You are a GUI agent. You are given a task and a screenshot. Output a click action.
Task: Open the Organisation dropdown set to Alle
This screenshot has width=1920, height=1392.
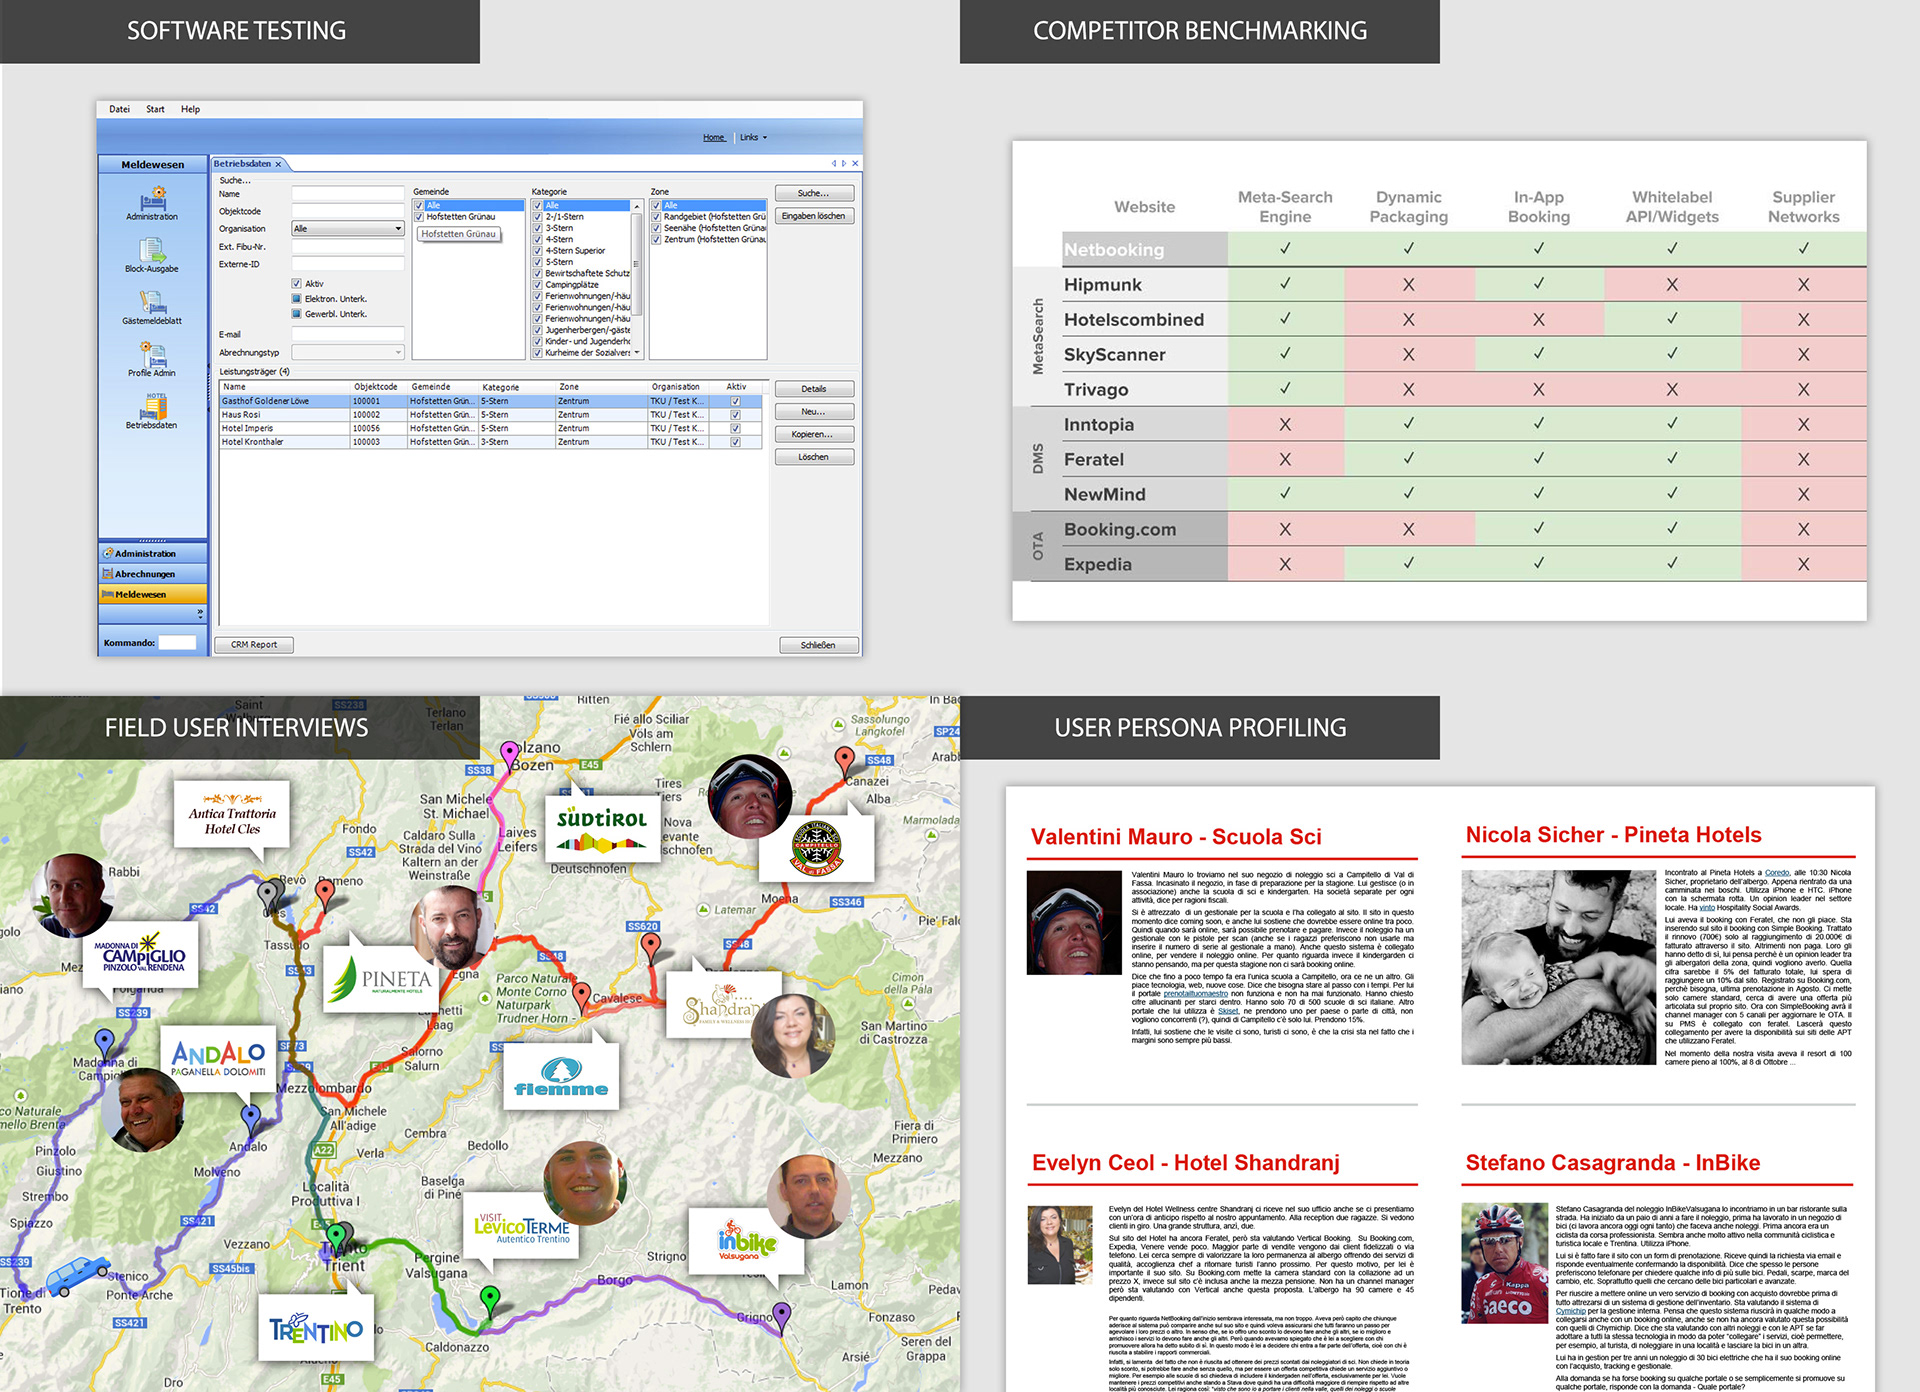(347, 229)
